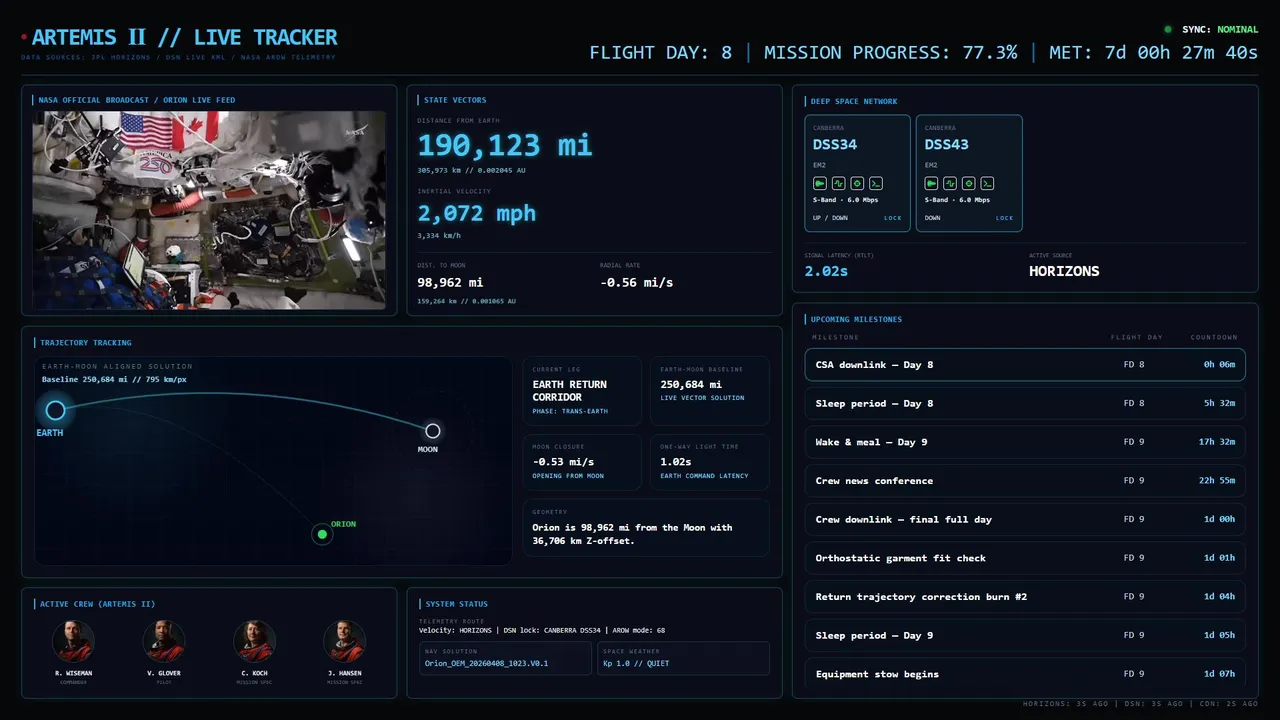
Task: Select the Equipment stow begins milestone
Action: pos(1025,674)
